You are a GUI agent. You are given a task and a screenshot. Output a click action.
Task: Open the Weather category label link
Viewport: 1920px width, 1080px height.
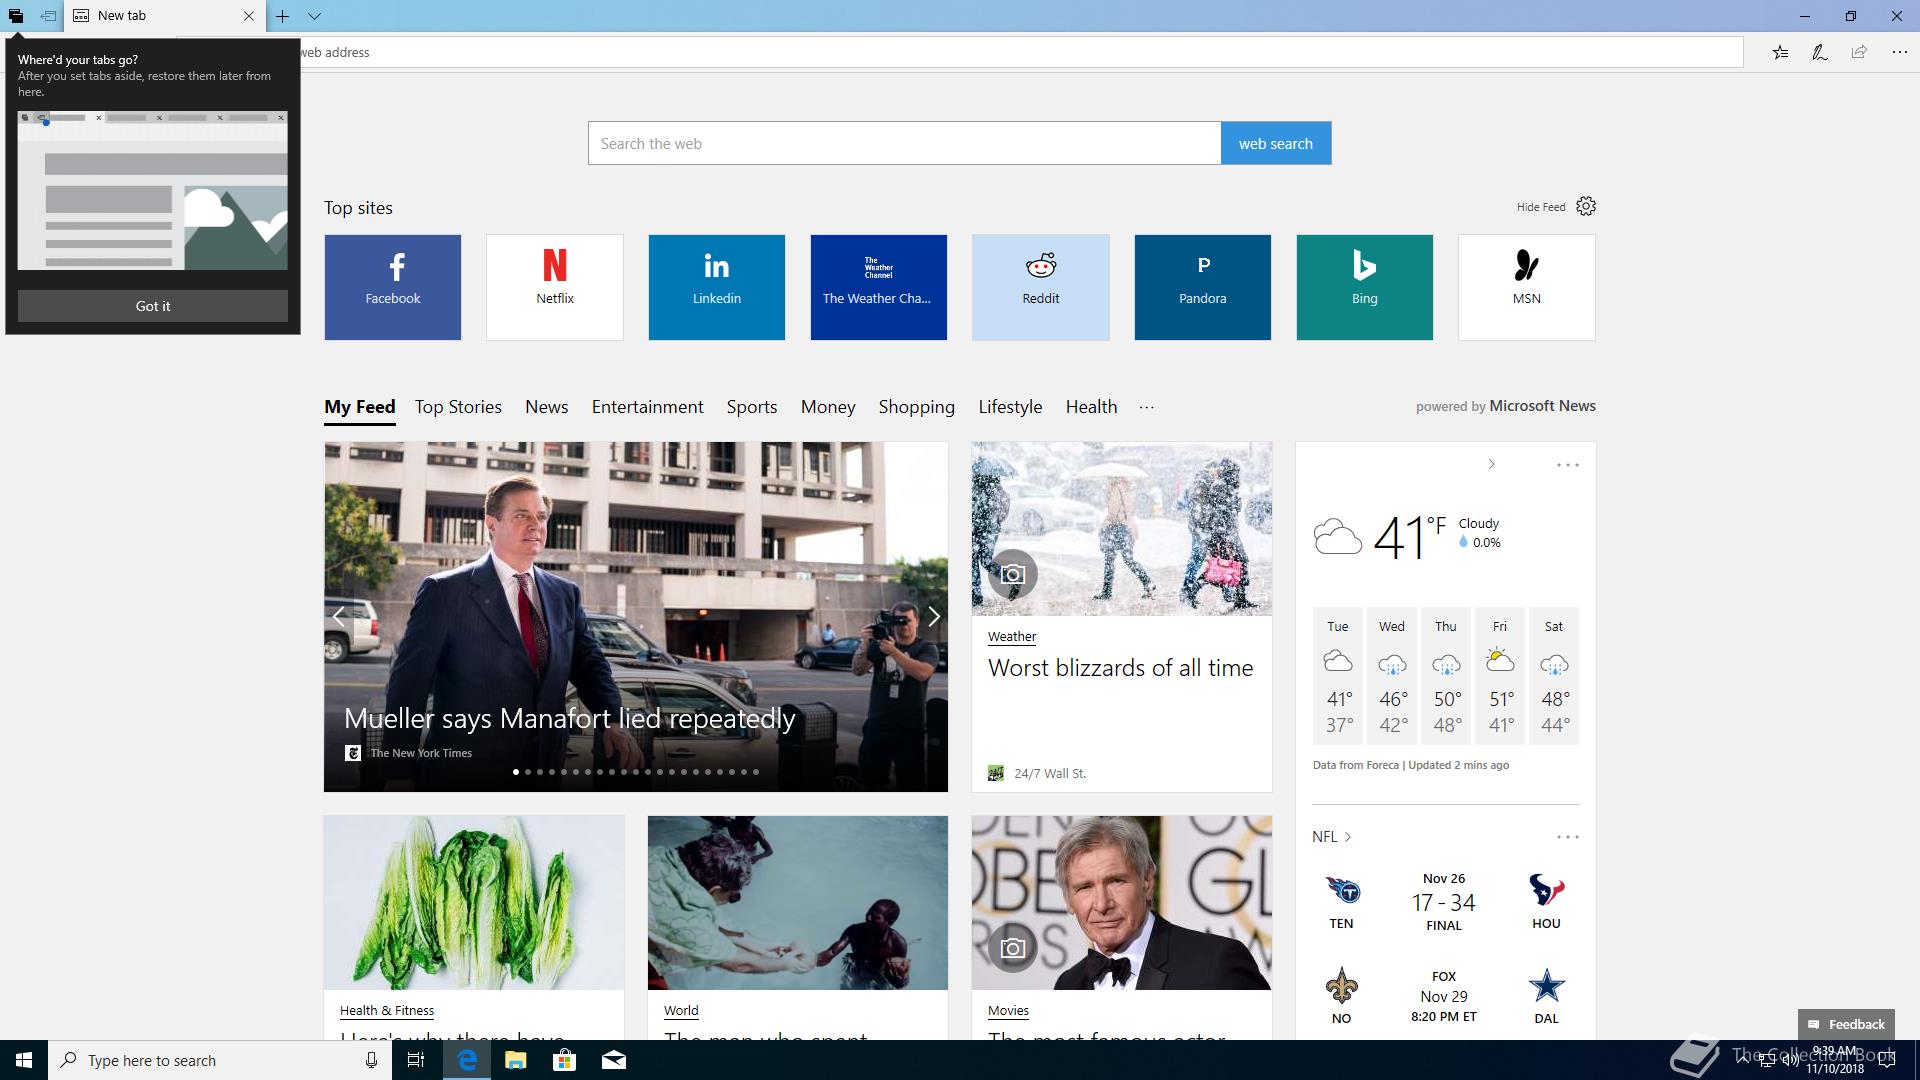[x=1012, y=636]
